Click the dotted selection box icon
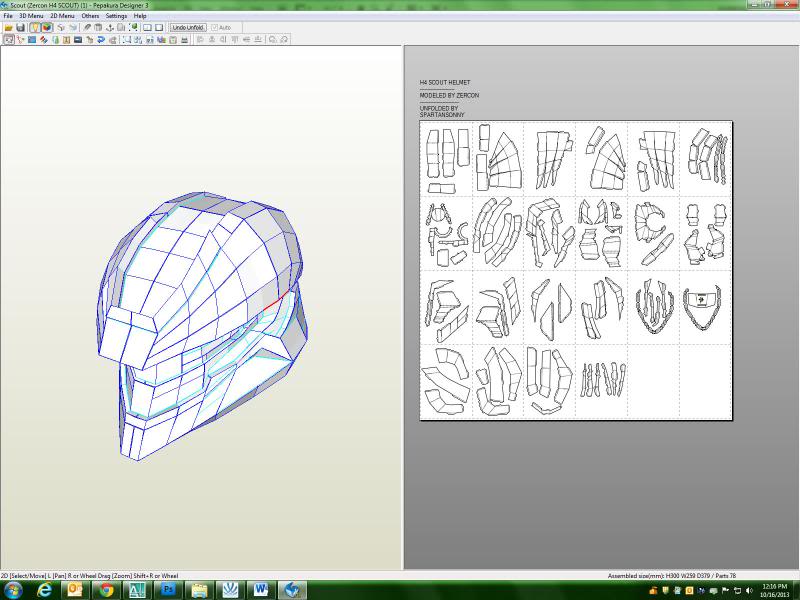Image resolution: width=800 pixels, height=600 pixels. click(127, 40)
